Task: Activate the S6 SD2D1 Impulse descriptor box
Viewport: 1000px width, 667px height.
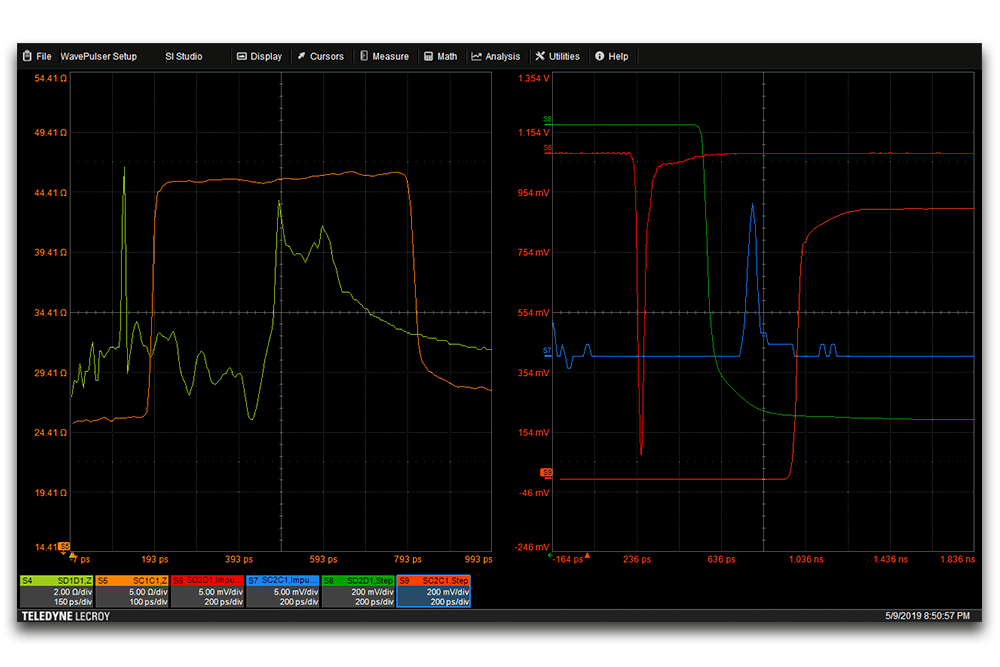Action: pos(208,591)
